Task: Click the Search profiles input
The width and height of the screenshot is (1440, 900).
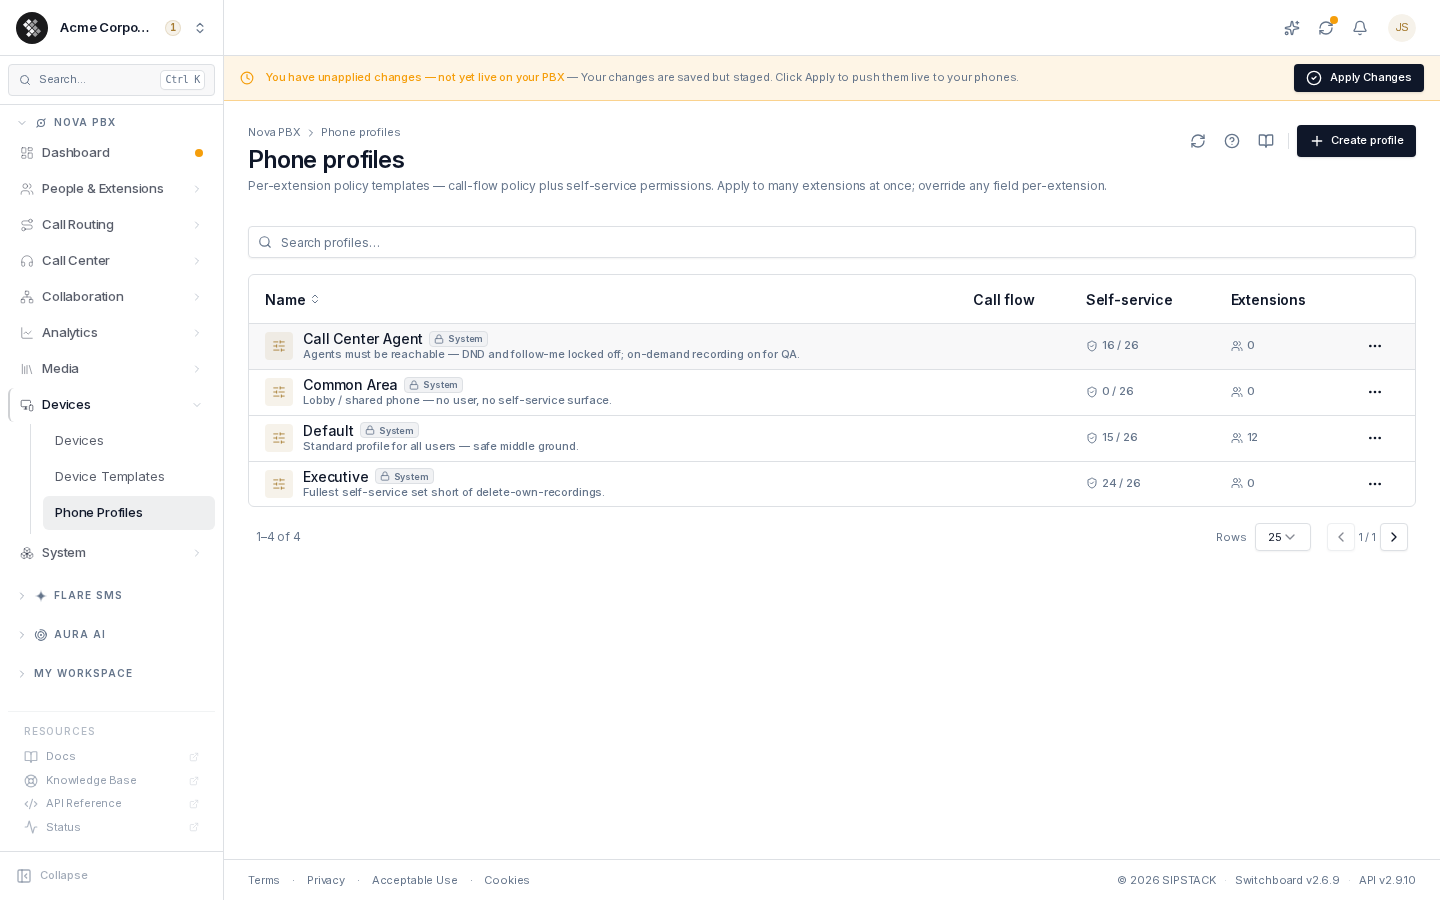Action: tap(832, 242)
